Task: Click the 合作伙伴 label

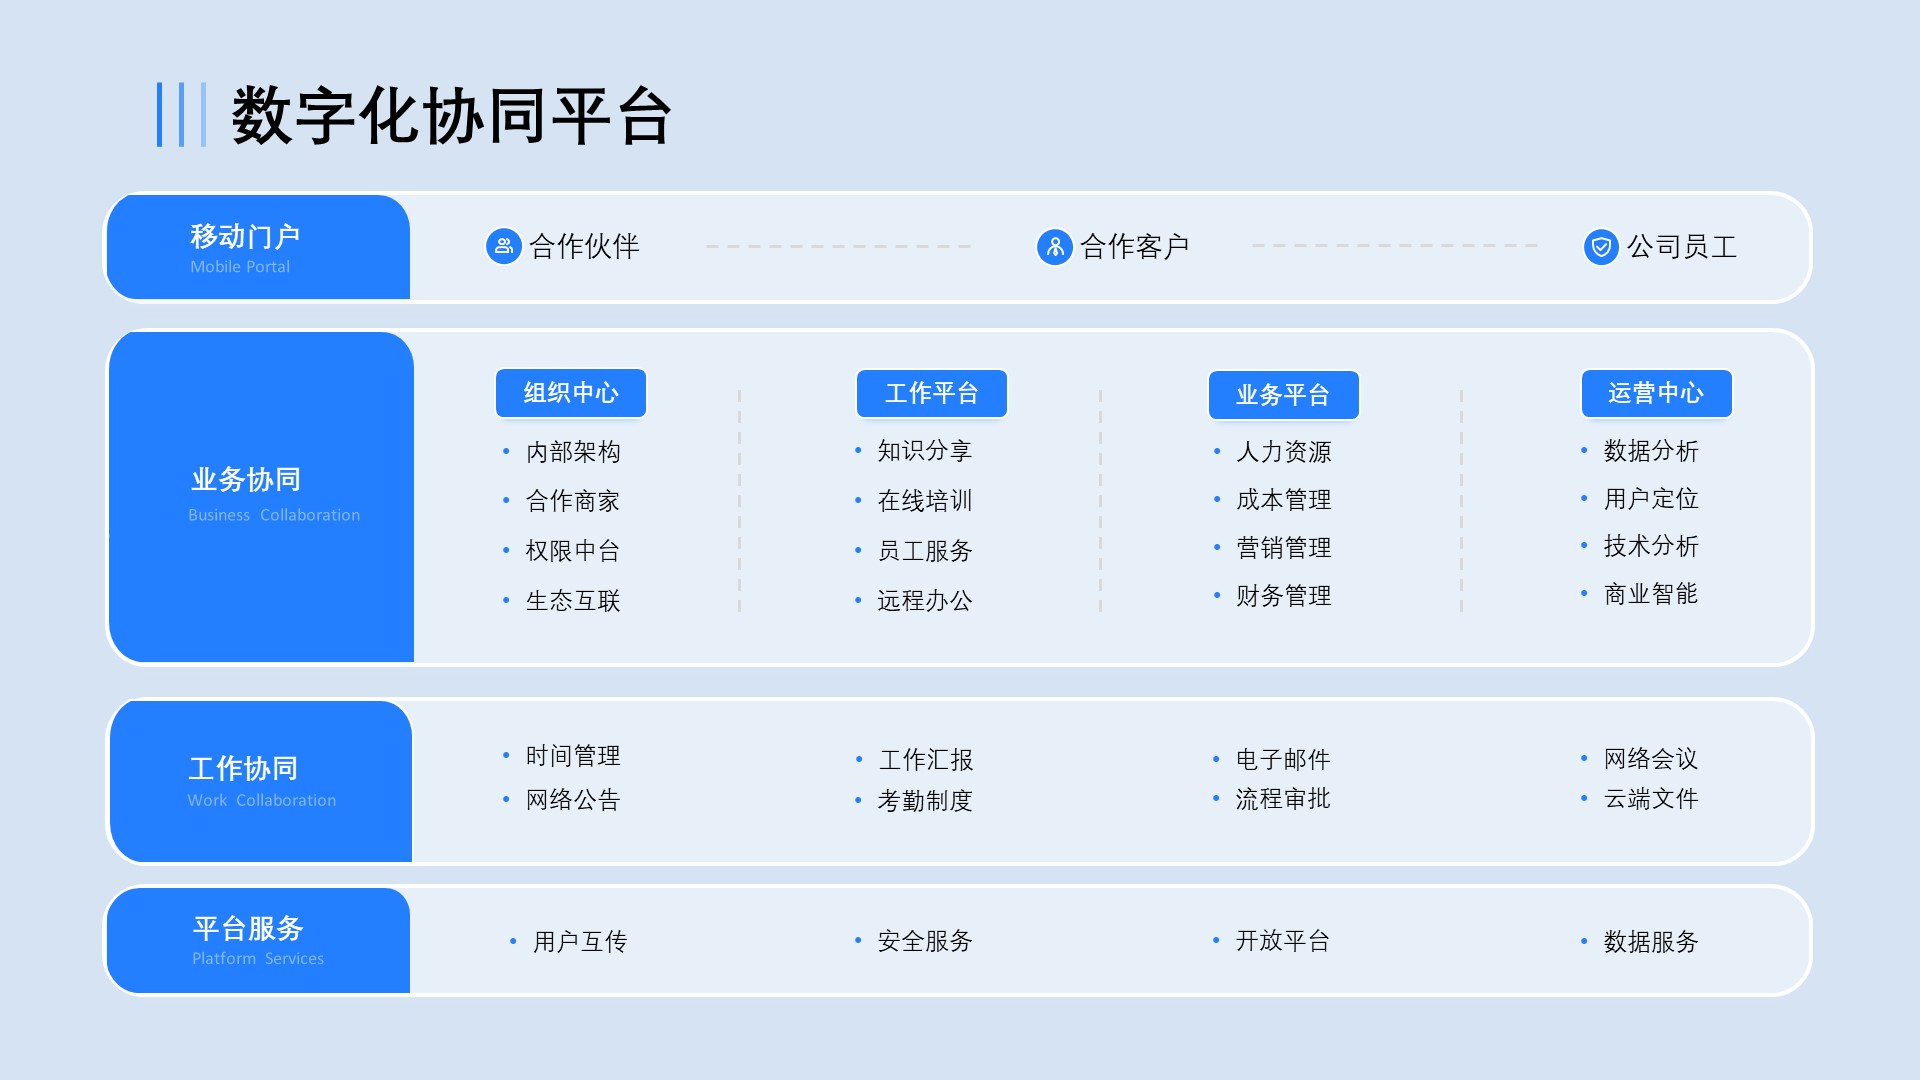Action: [584, 246]
